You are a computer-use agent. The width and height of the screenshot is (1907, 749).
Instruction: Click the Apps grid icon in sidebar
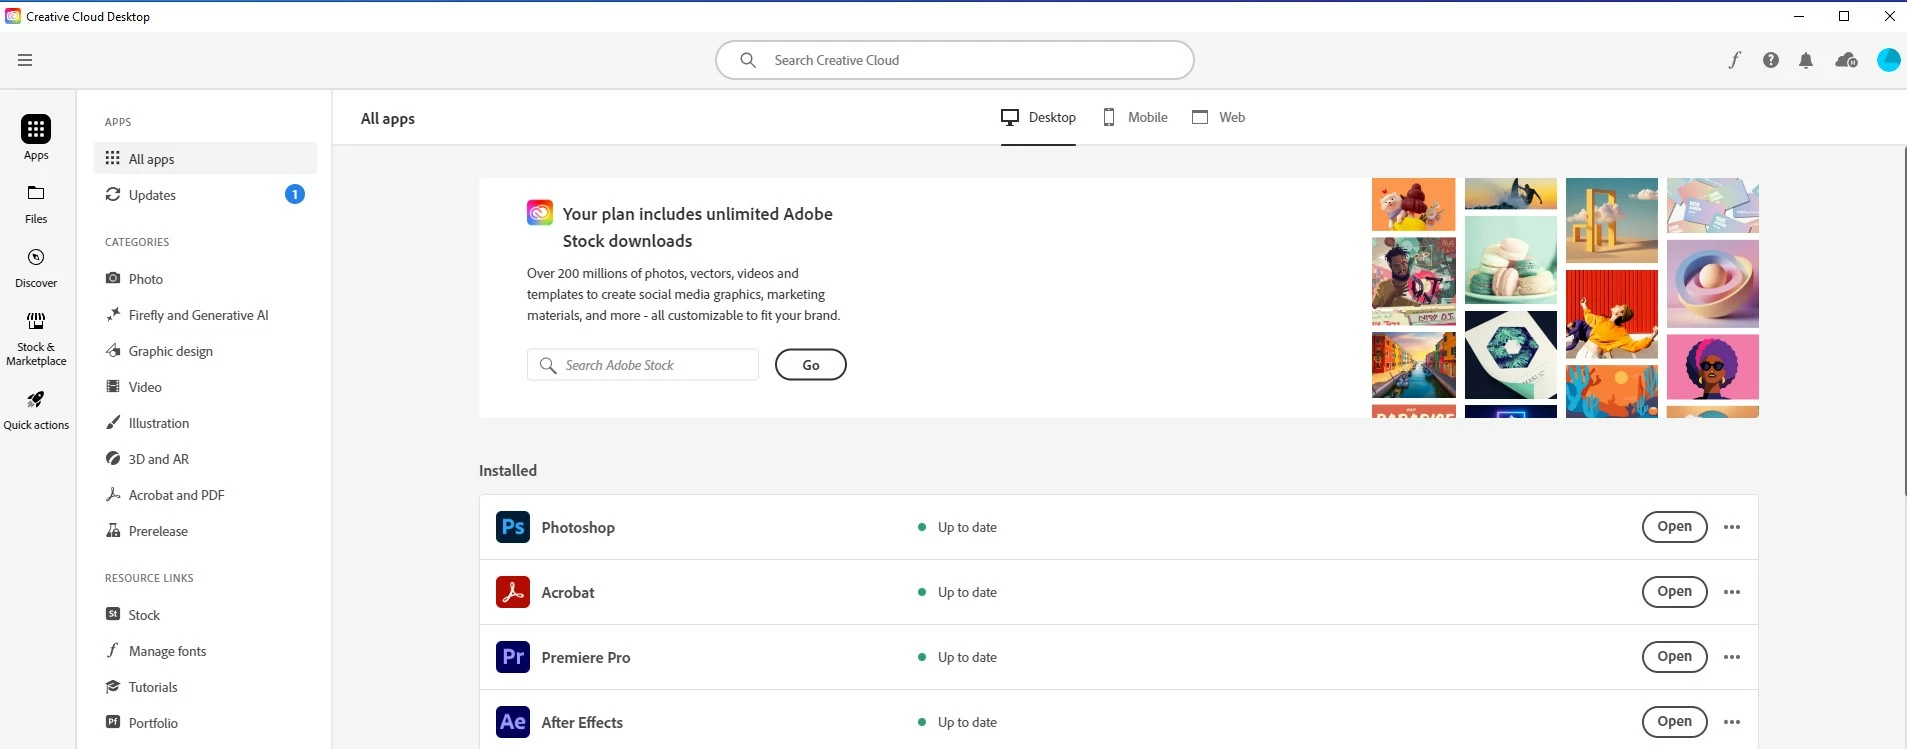pyautogui.click(x=36, y=129)
